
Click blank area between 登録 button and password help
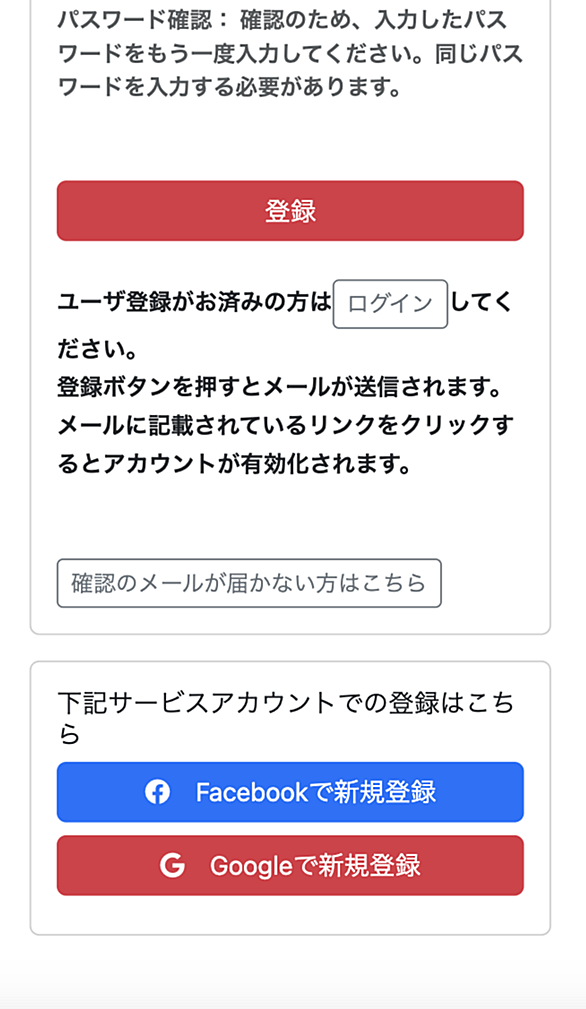tap(290, 140)
